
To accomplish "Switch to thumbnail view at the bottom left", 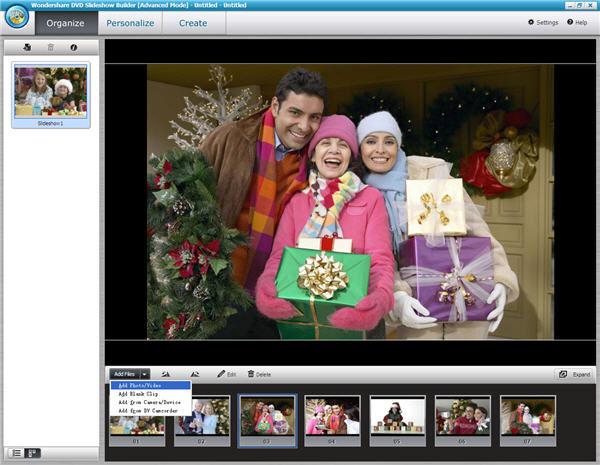I will click(x=33, y=453).
